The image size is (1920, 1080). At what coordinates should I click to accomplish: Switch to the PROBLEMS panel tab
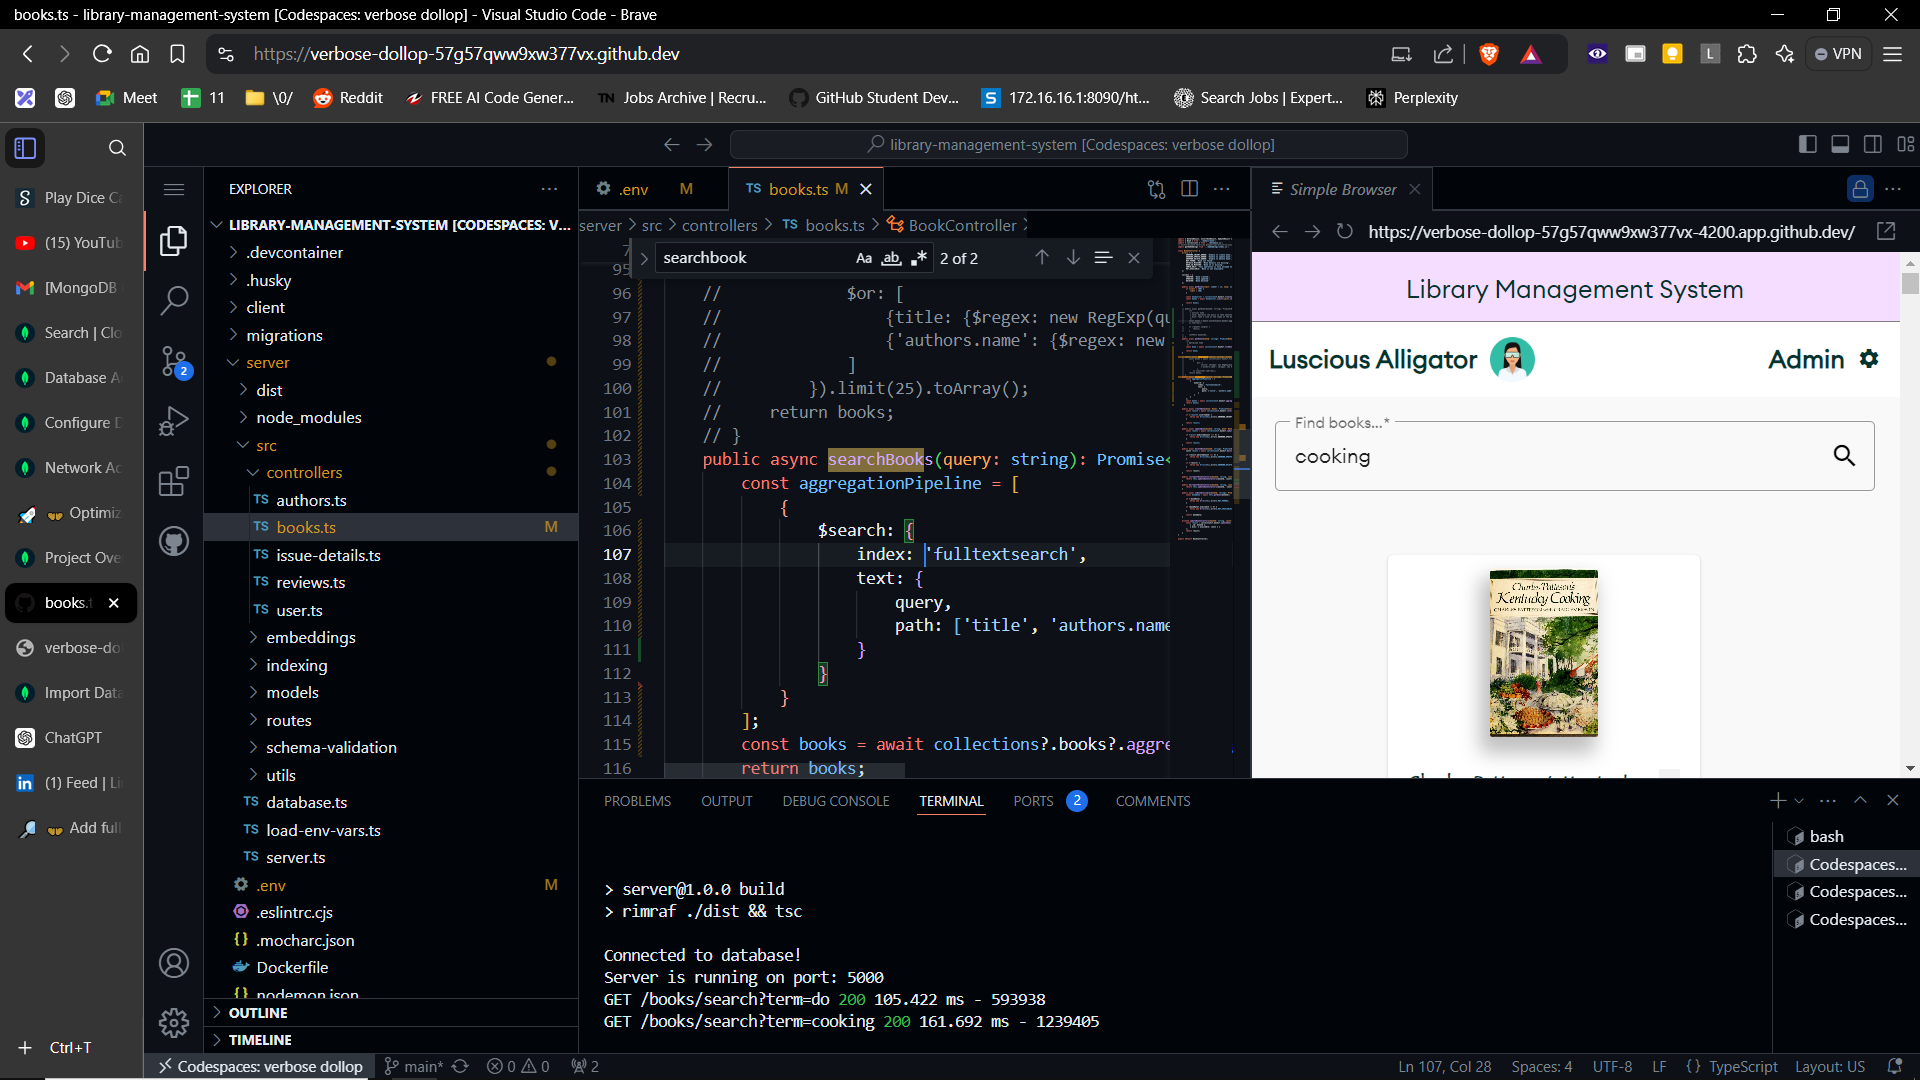(x=637, y=801)
